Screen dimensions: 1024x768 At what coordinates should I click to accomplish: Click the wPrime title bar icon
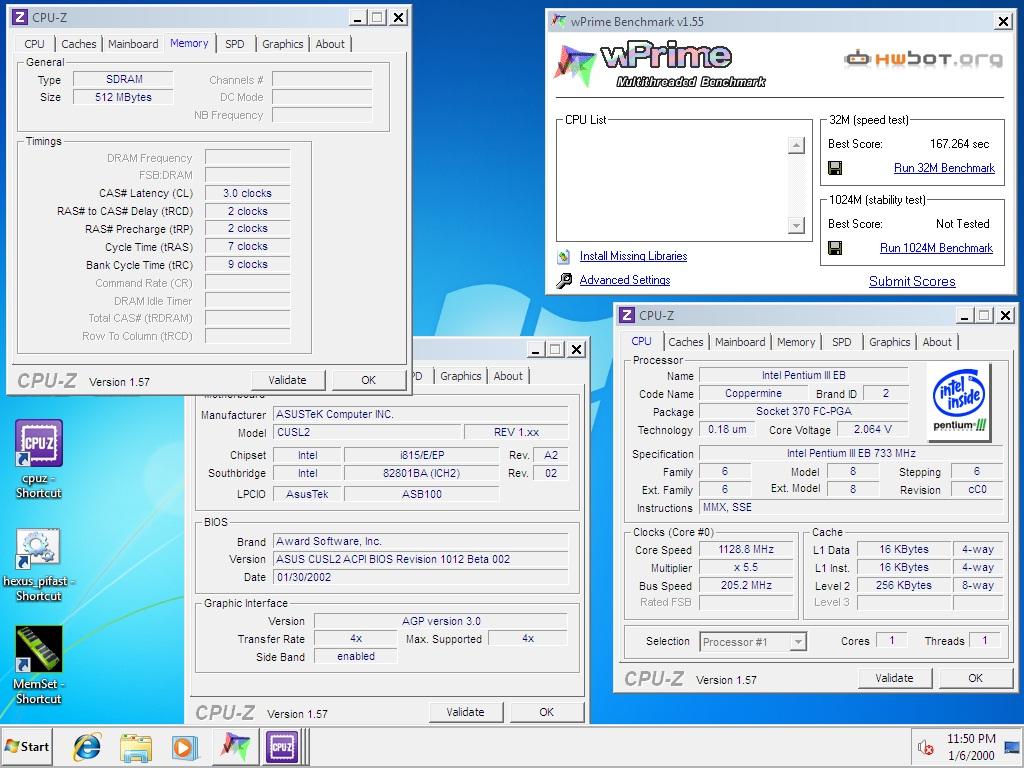(558, 22)
